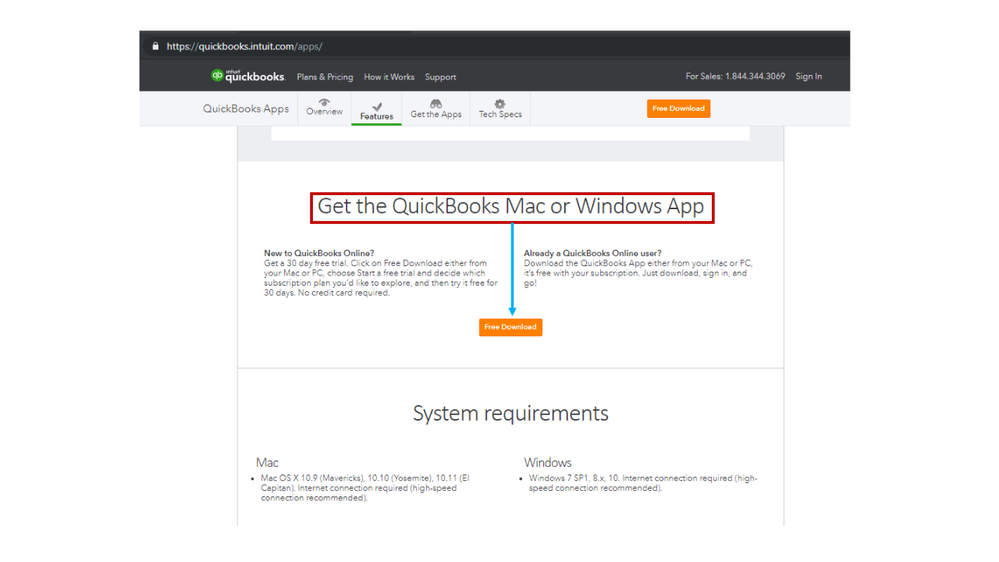Click Free Download button below app heading
The image size is (999, 562).
click(510, 327)
